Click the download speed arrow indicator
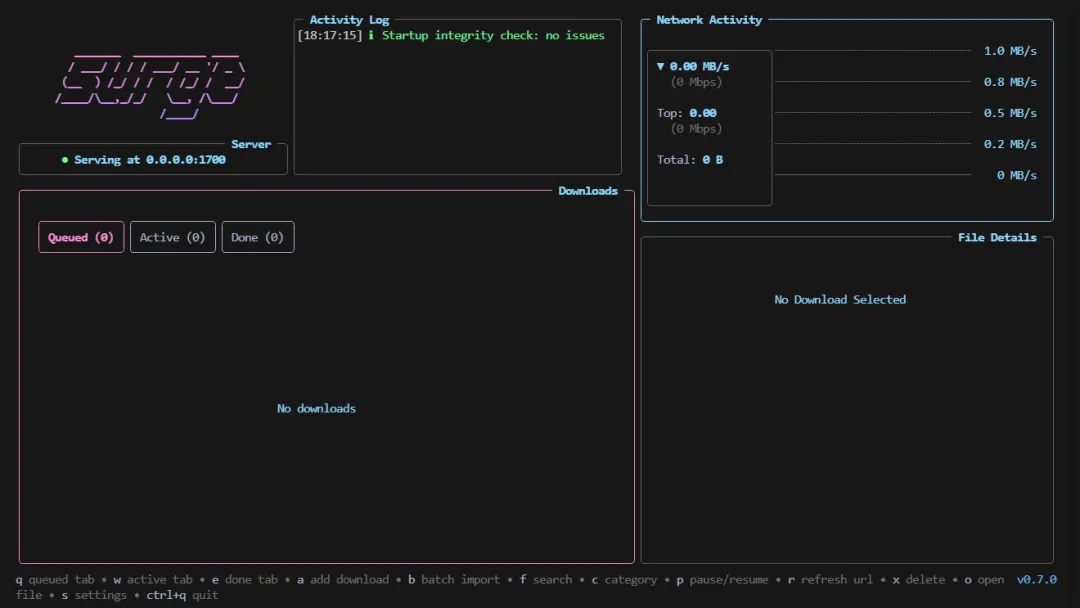 [x=661, y=66]
